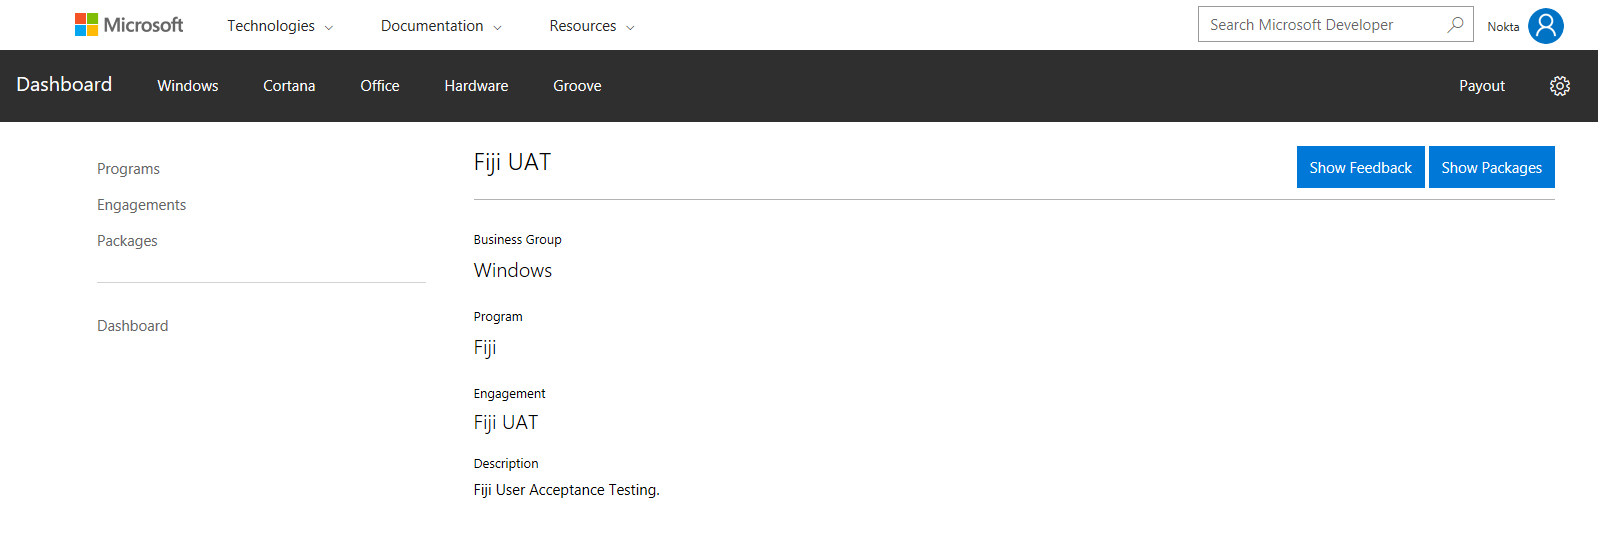The width and height of the screenshot is (1598, 555).
Task: Open the Payout link
Action: (1481, 86)
